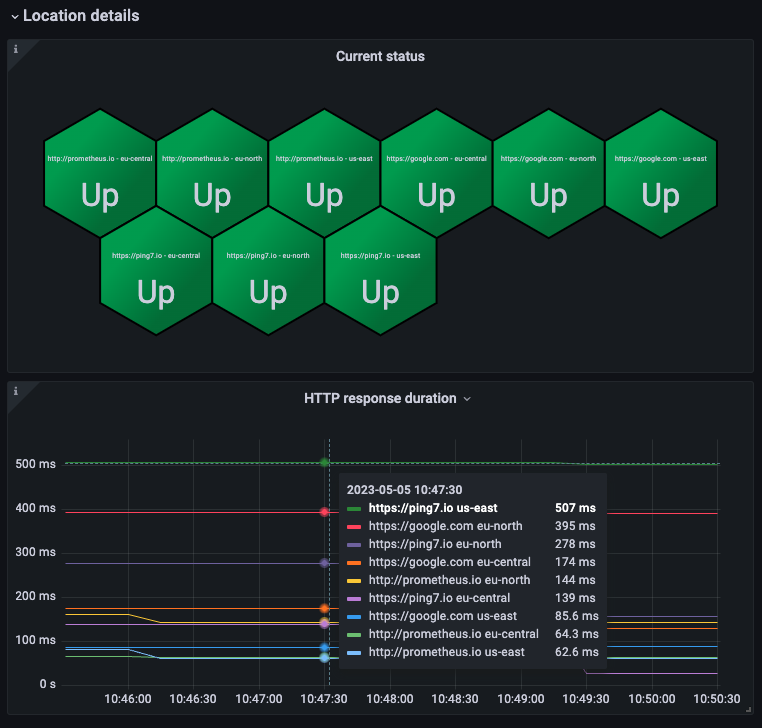Open the Current status panel title menu
762x728 pixels.
pos(380,56)
